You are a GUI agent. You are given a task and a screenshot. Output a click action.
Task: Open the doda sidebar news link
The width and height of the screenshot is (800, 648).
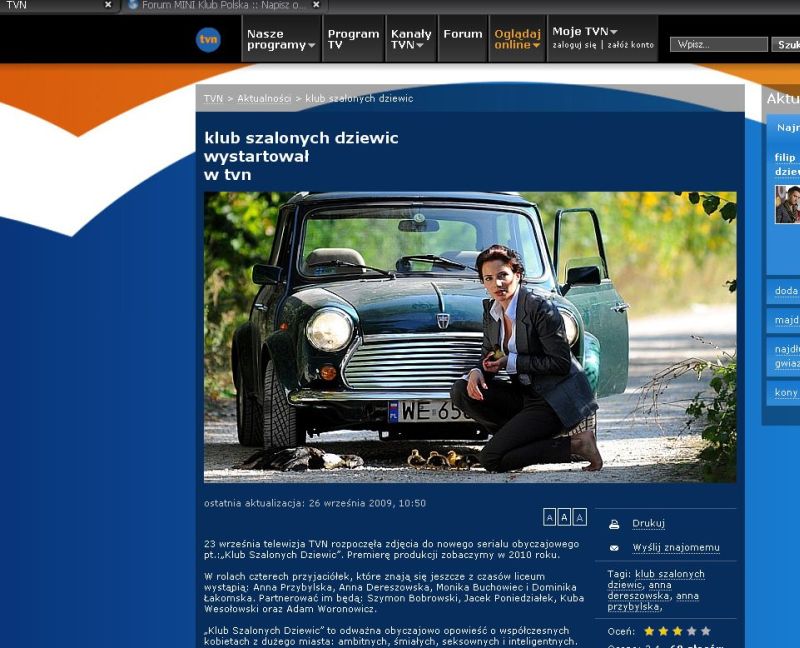click(x=786, y=291)
